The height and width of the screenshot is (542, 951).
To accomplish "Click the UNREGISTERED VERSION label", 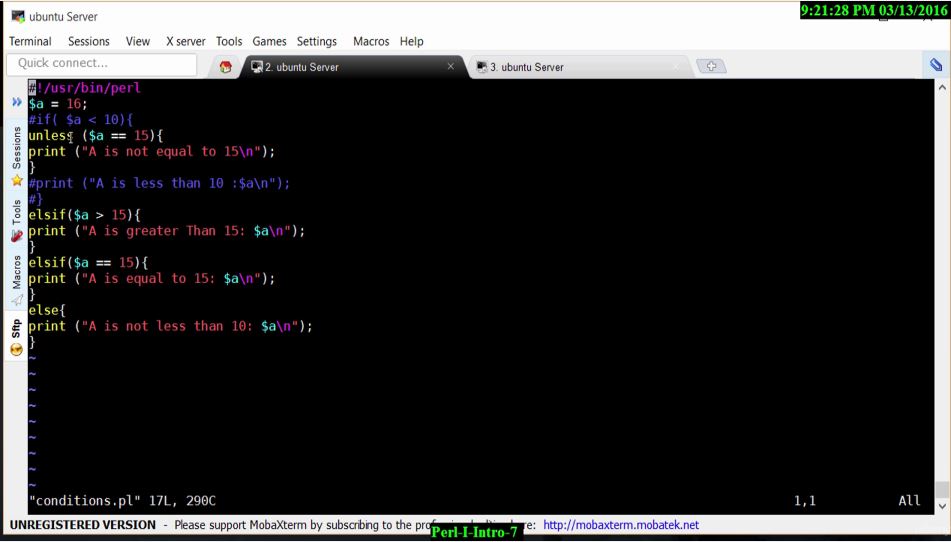I will (x=82, y=525).
